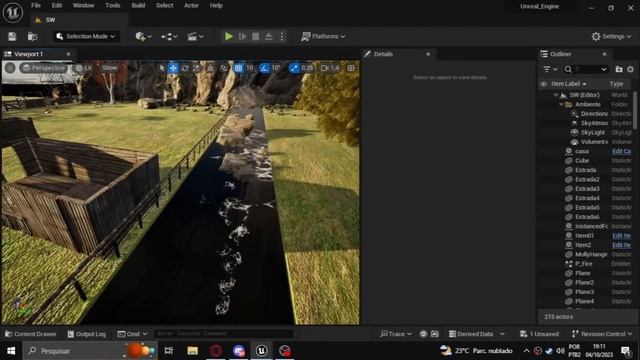Screen dimensions: 640x360
Task: Activate the rotate tool in viewport
Action: [185, 68]
